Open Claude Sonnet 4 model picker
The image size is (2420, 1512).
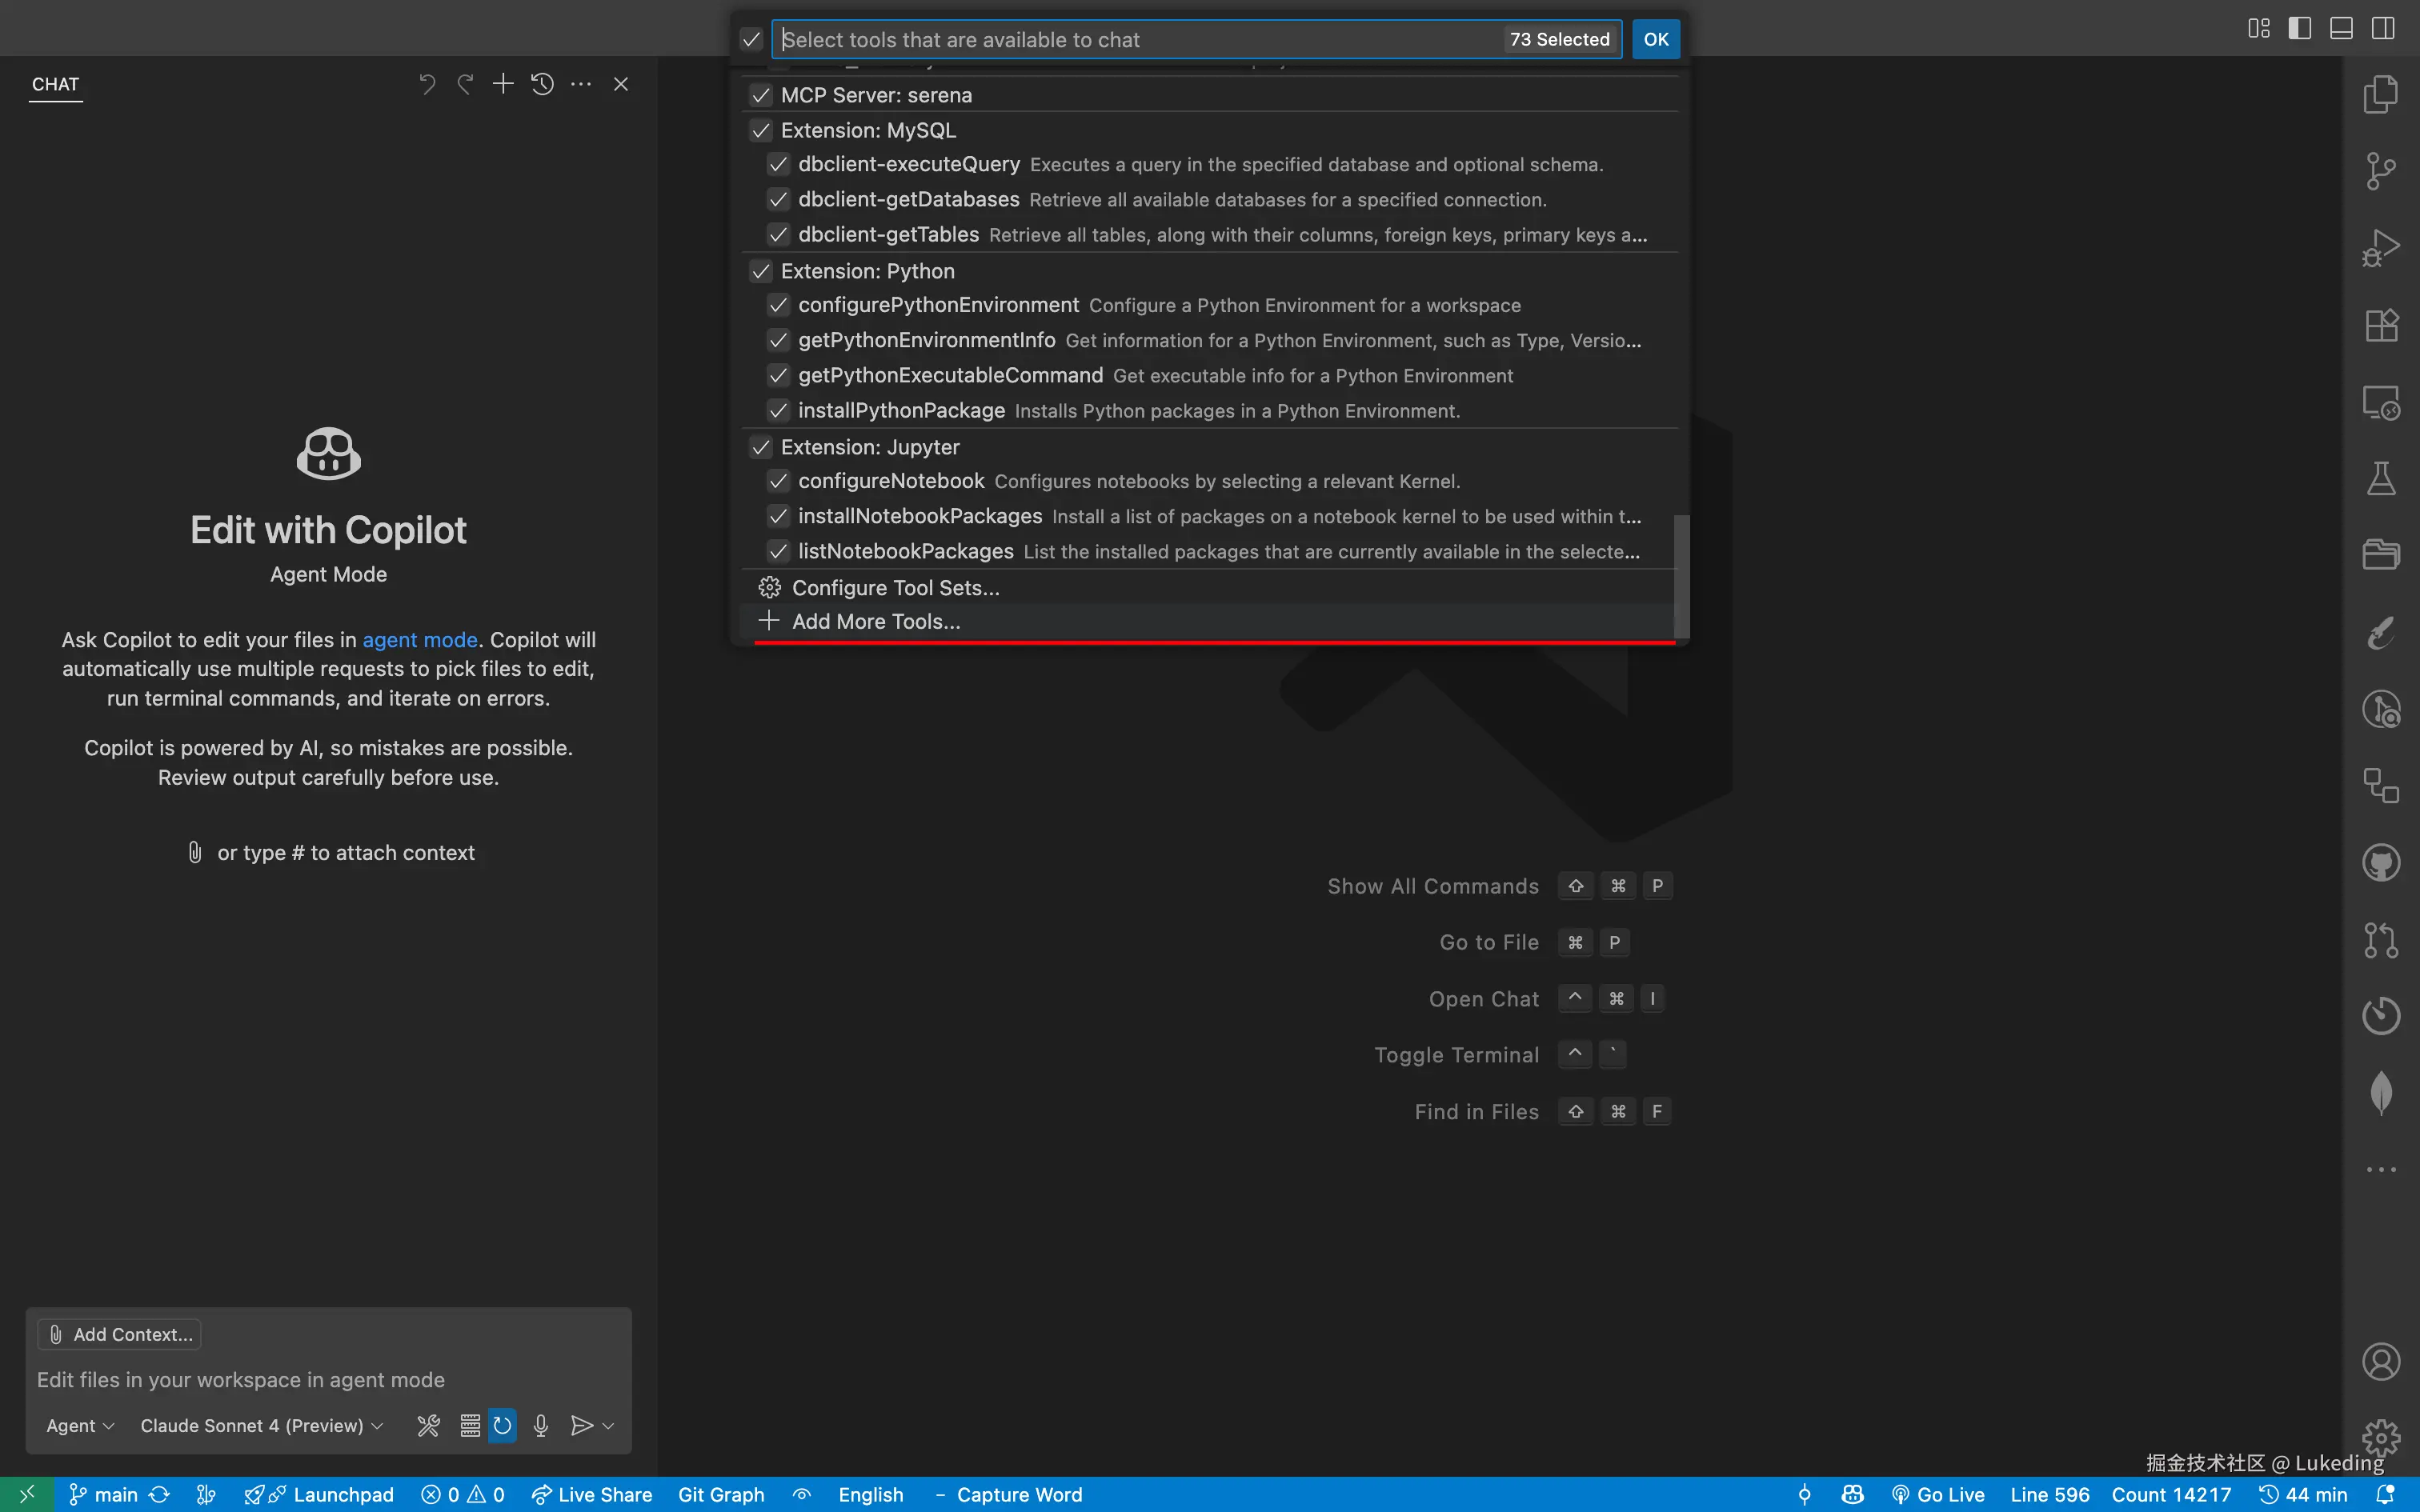261,1425
